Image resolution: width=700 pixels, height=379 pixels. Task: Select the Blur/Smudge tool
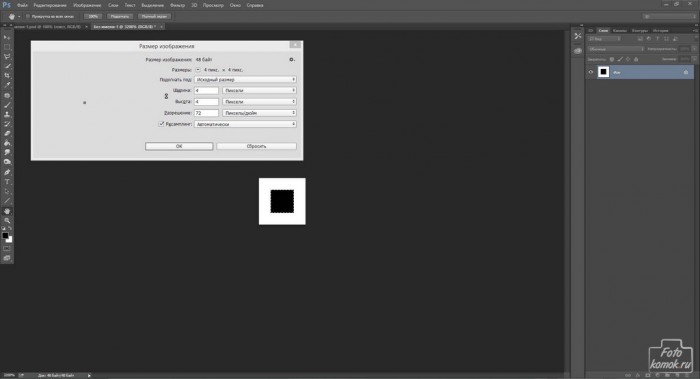pyautogui.click(x=7, y=153)
